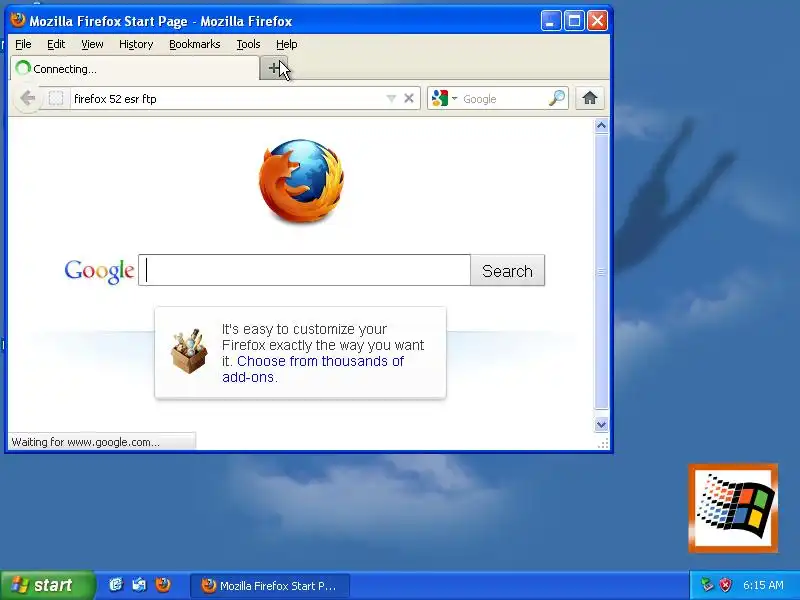Minimize the Firefox window
Image resolution: width=800 pixels, height=600 pixels.
(551, 21)
